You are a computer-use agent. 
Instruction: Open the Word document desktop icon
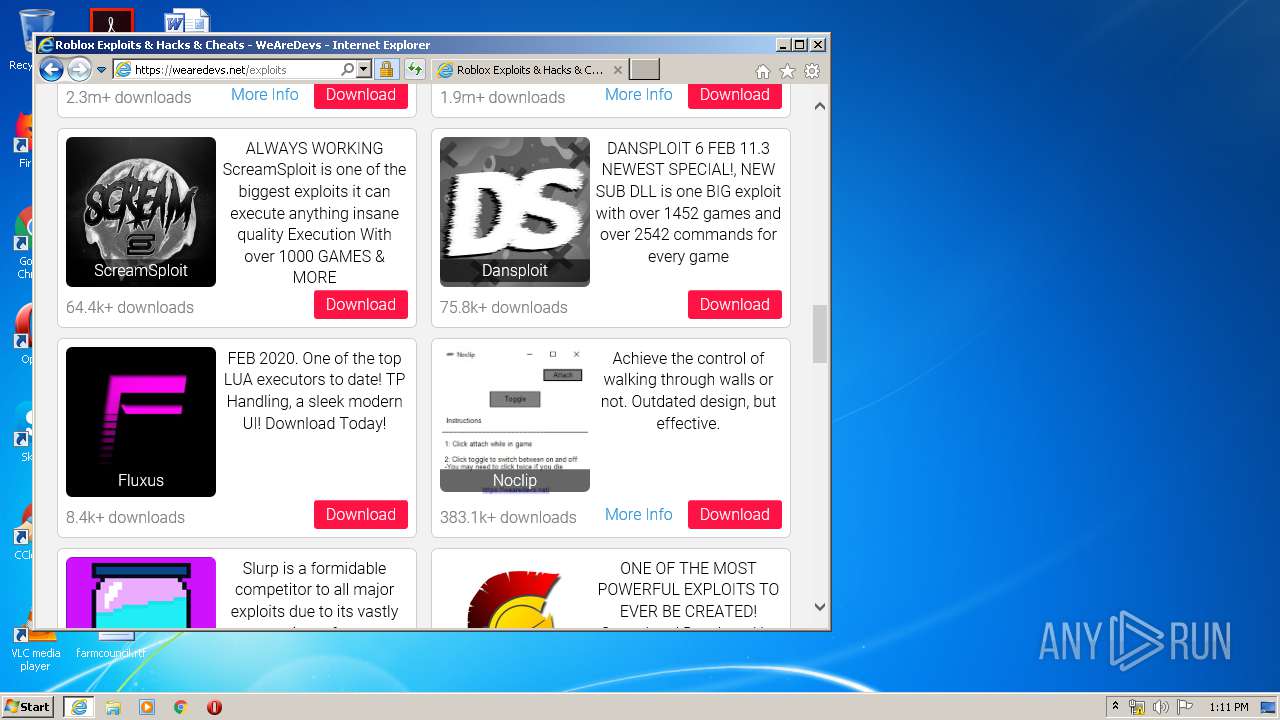[x=186, y=21]
